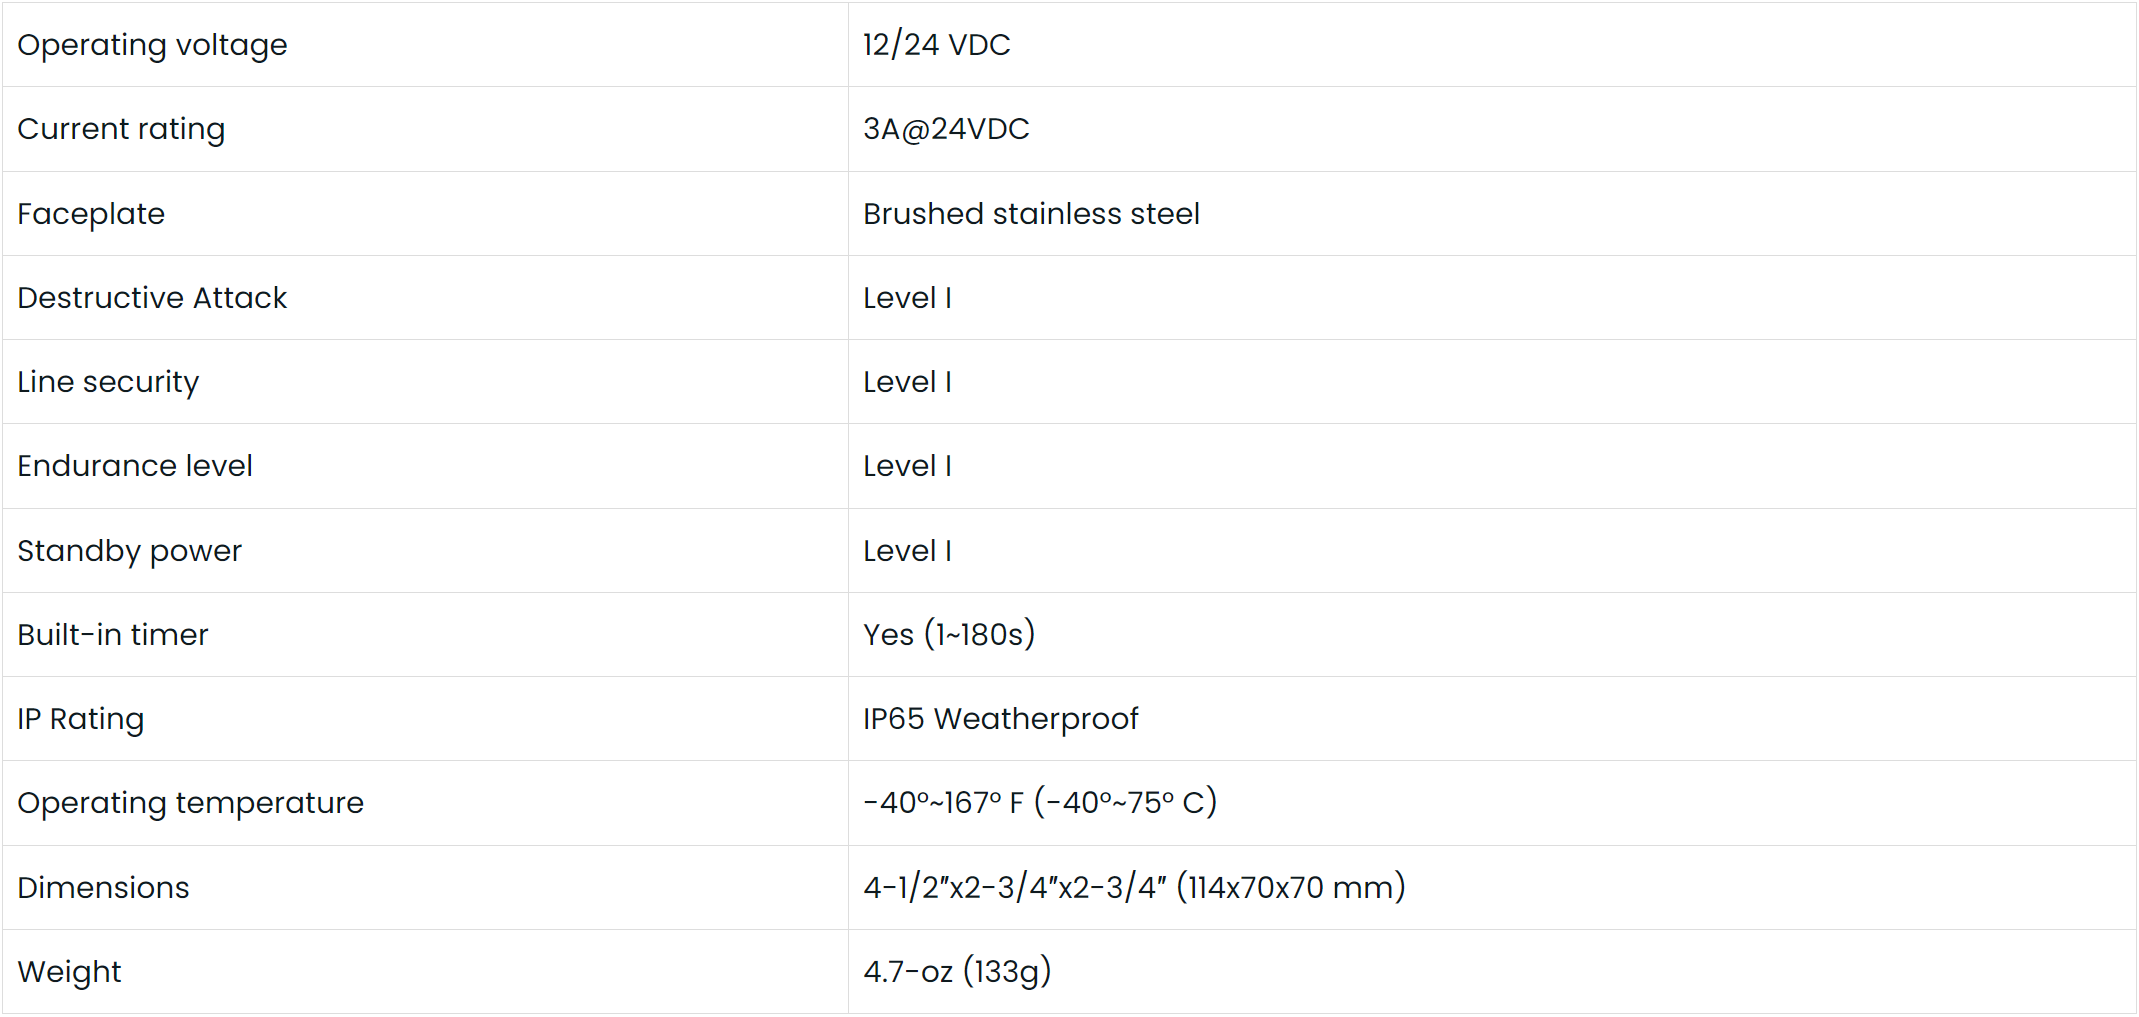Click the "Current rating" row label
The width and height of the screenshot is (2139, 1017).
[121, 129]
